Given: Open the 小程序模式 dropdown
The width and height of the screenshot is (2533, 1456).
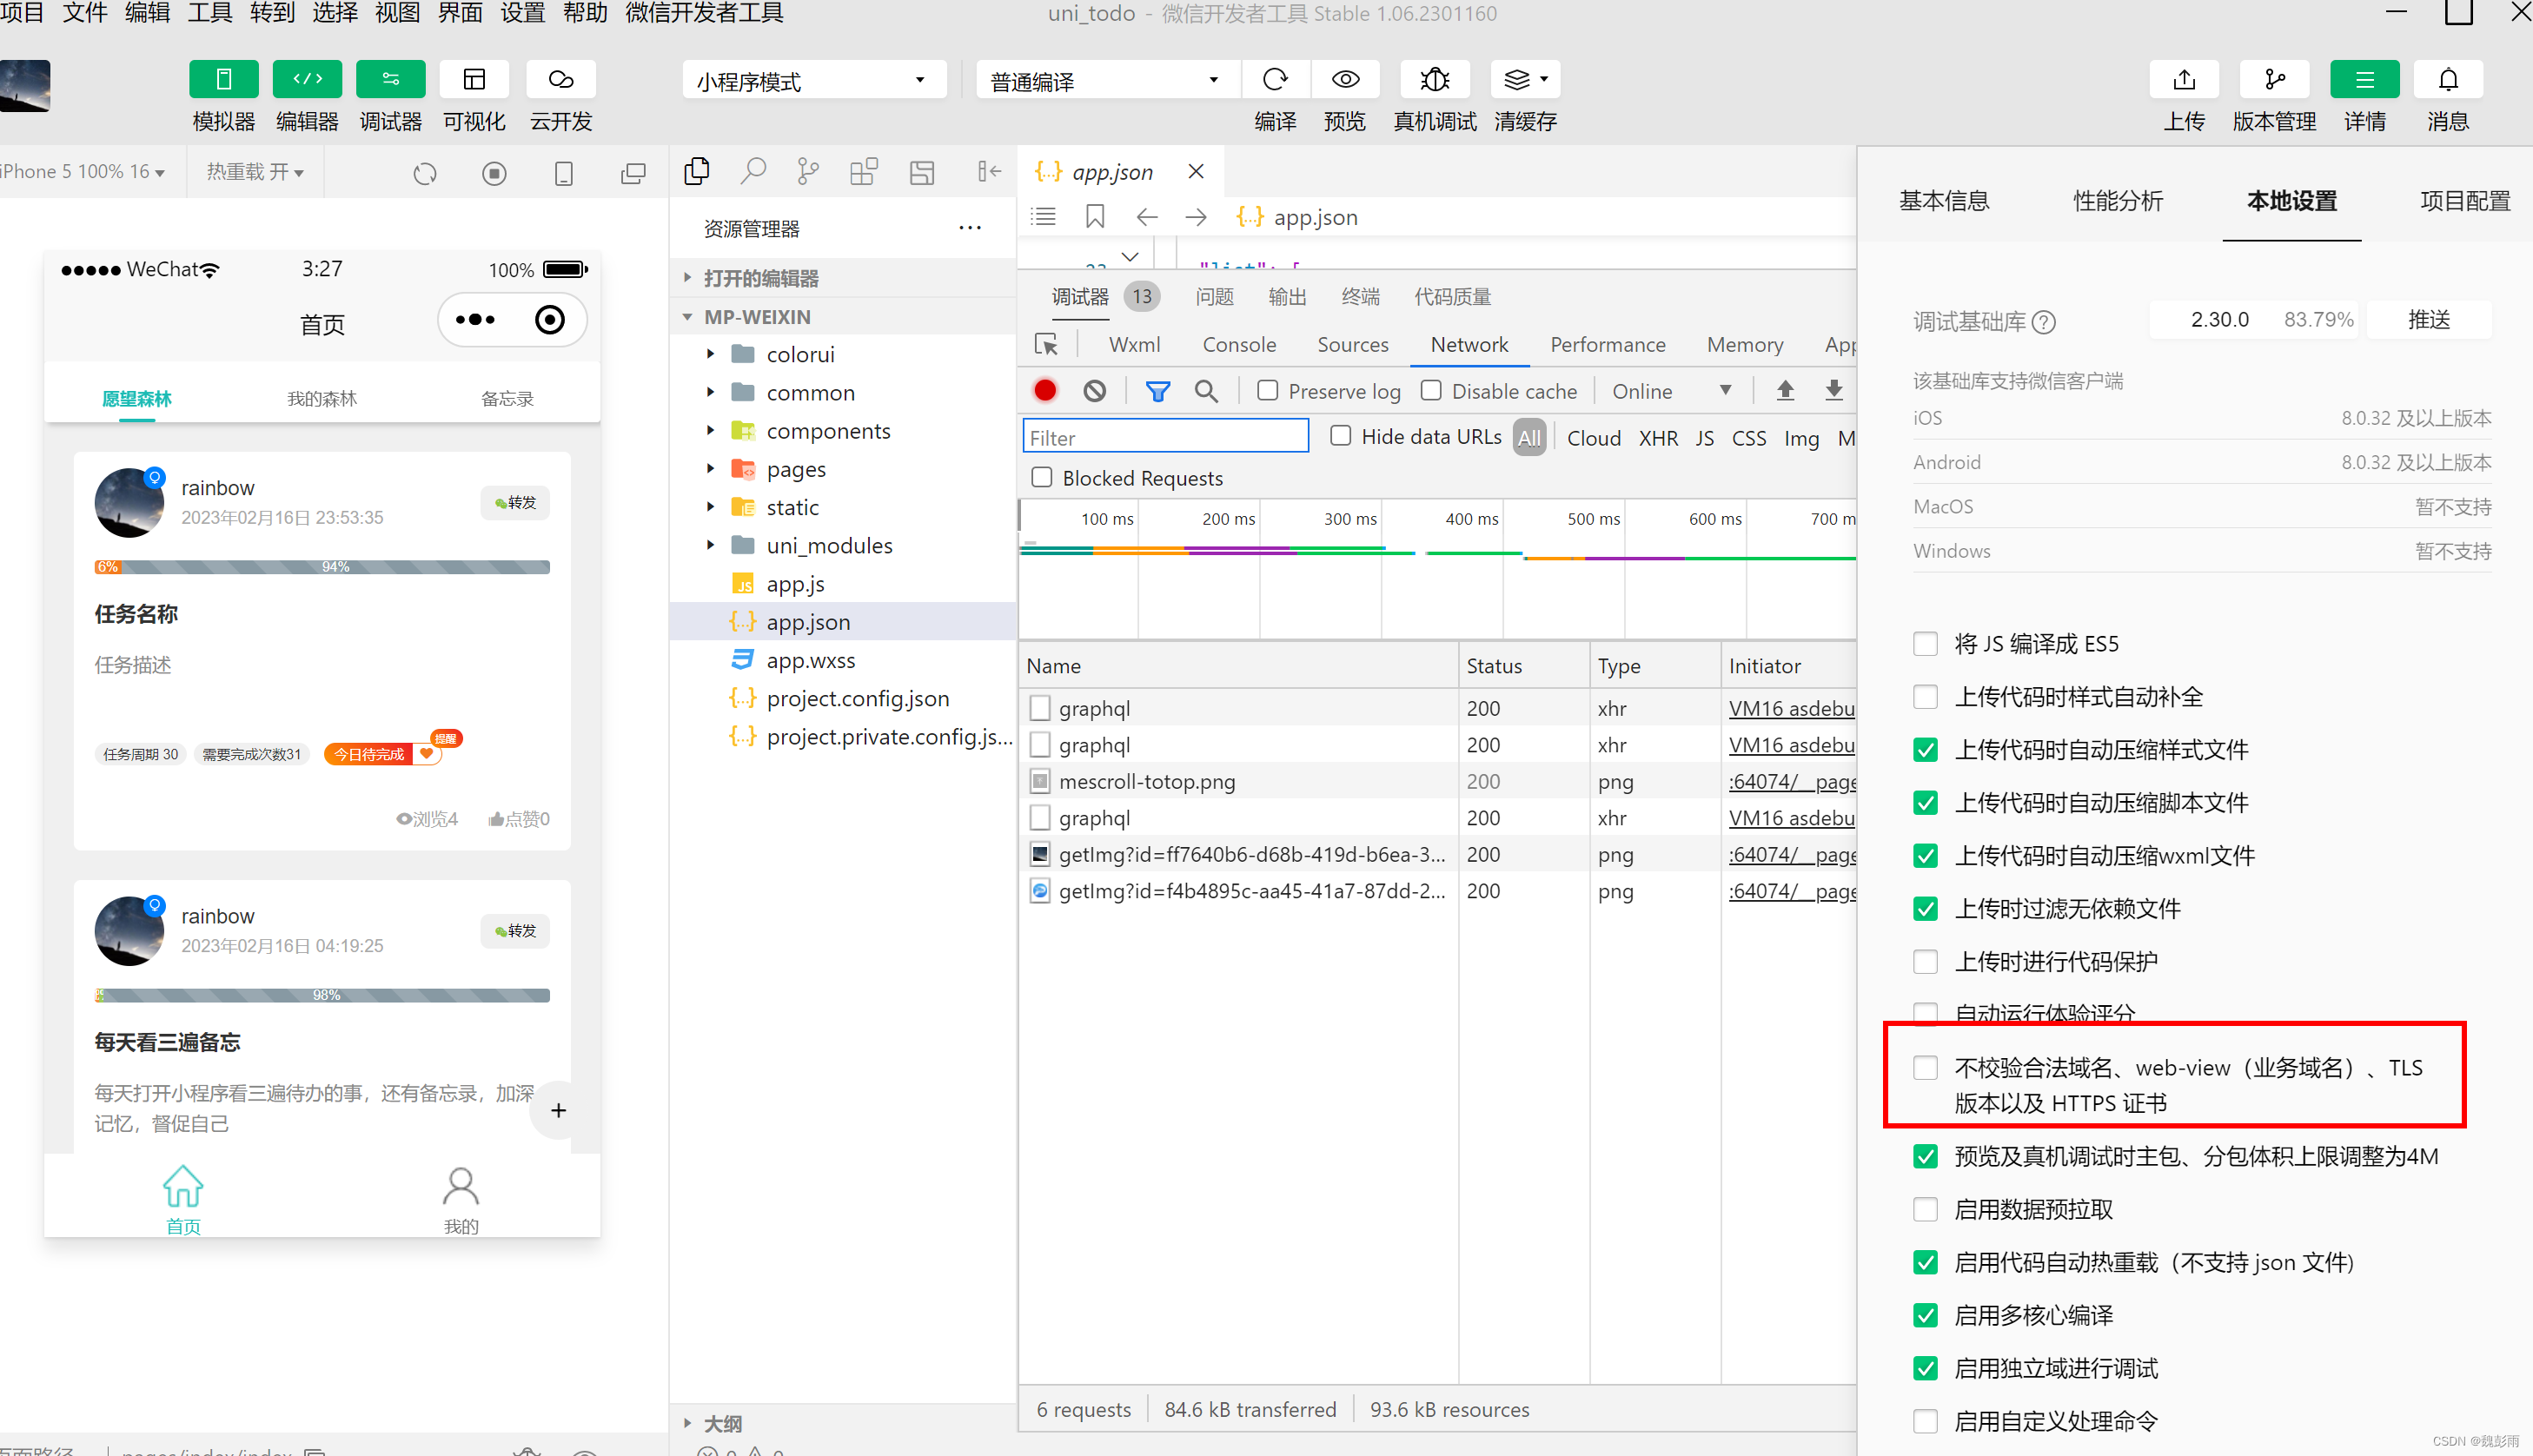Looking at the screenshot, I should pos(814,81).
